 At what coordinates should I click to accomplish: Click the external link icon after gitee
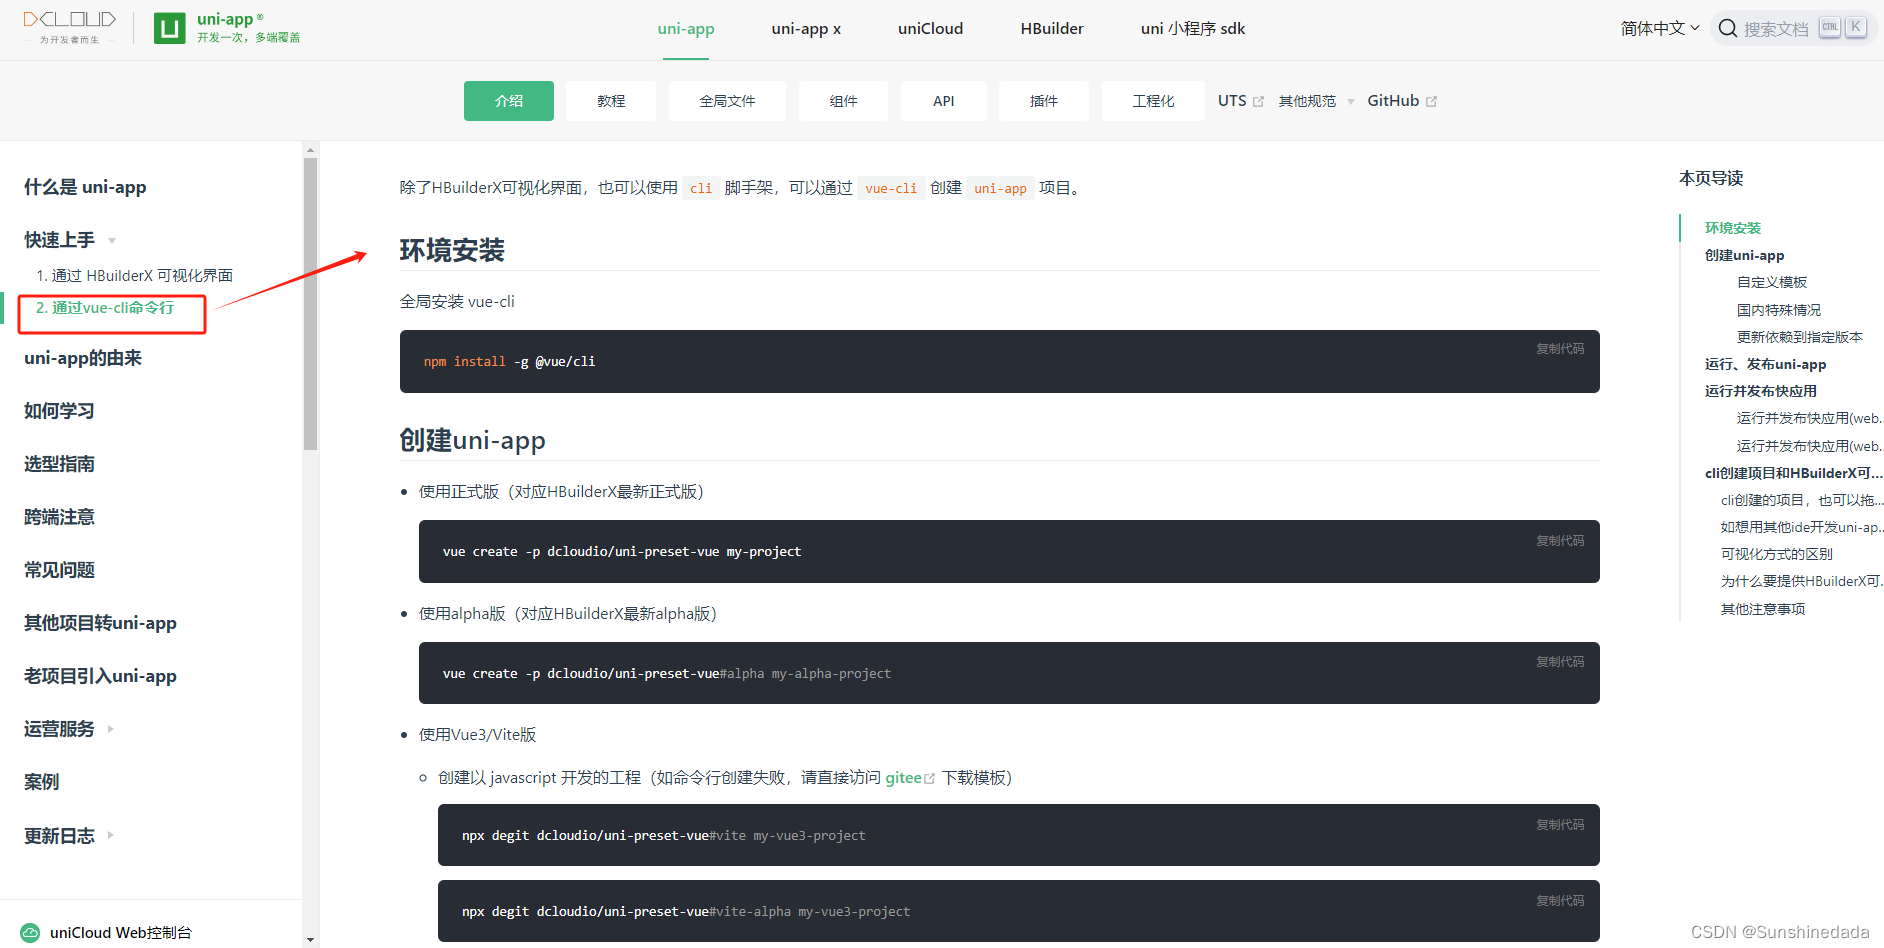click(930, 778)
